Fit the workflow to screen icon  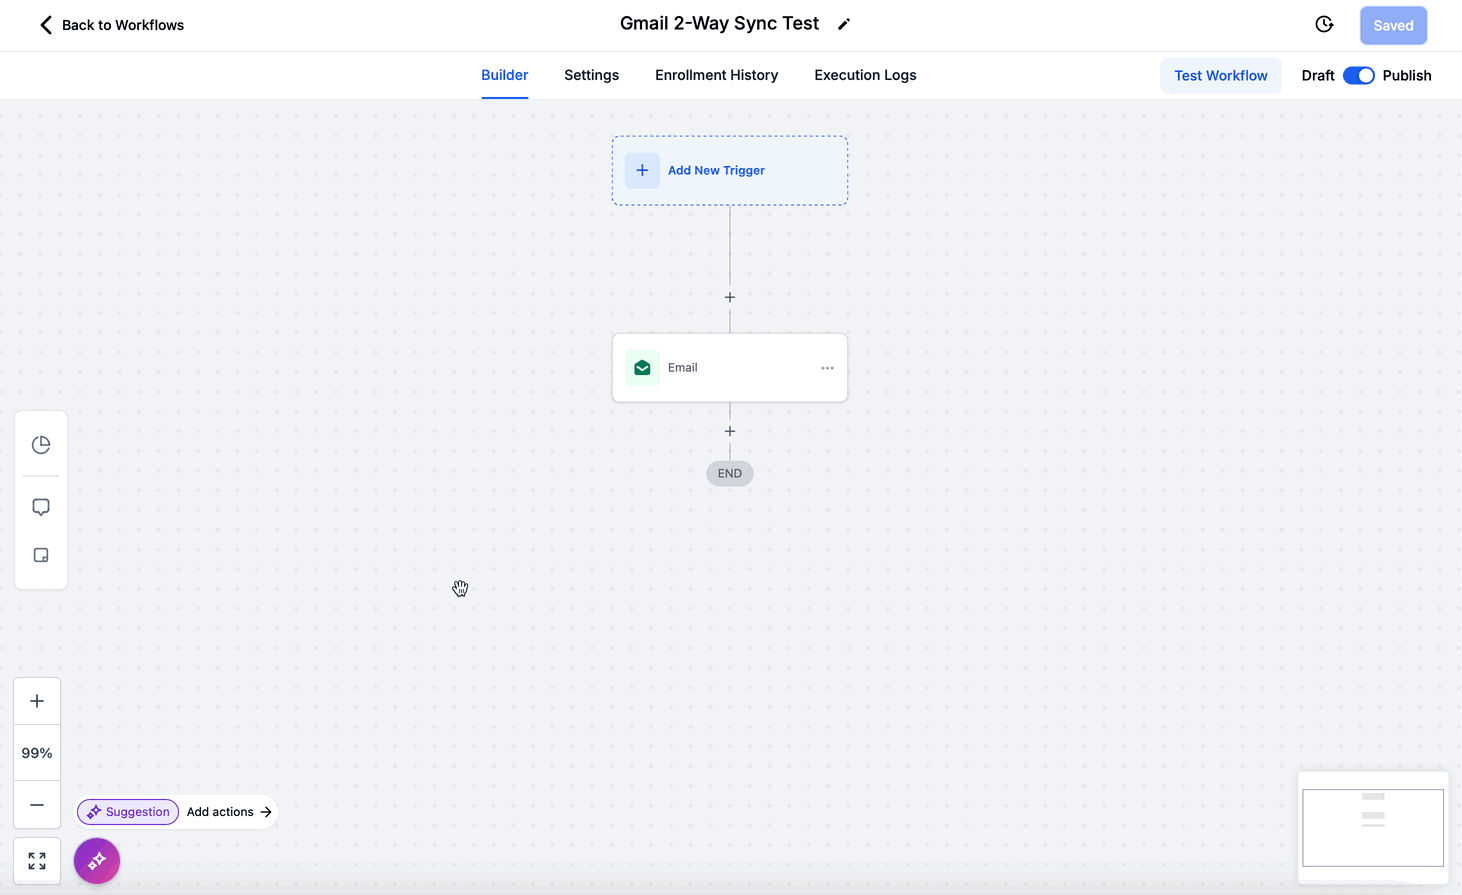point(37,861)
